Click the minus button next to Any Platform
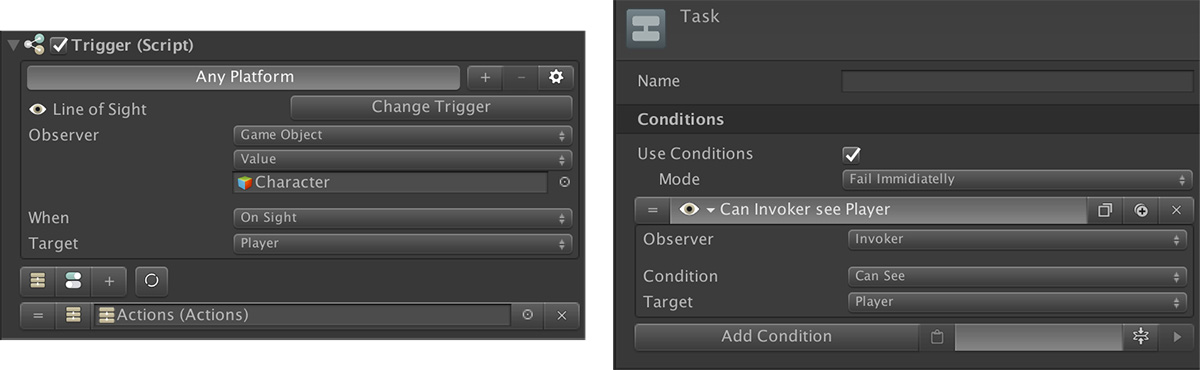This screenshot has width=1200, height=370. coord(521,77)
